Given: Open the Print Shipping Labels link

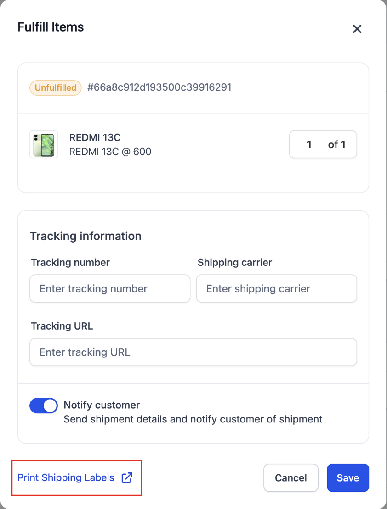Looking at the screenshot, I should pyautogui.click(x=66, y=477).
